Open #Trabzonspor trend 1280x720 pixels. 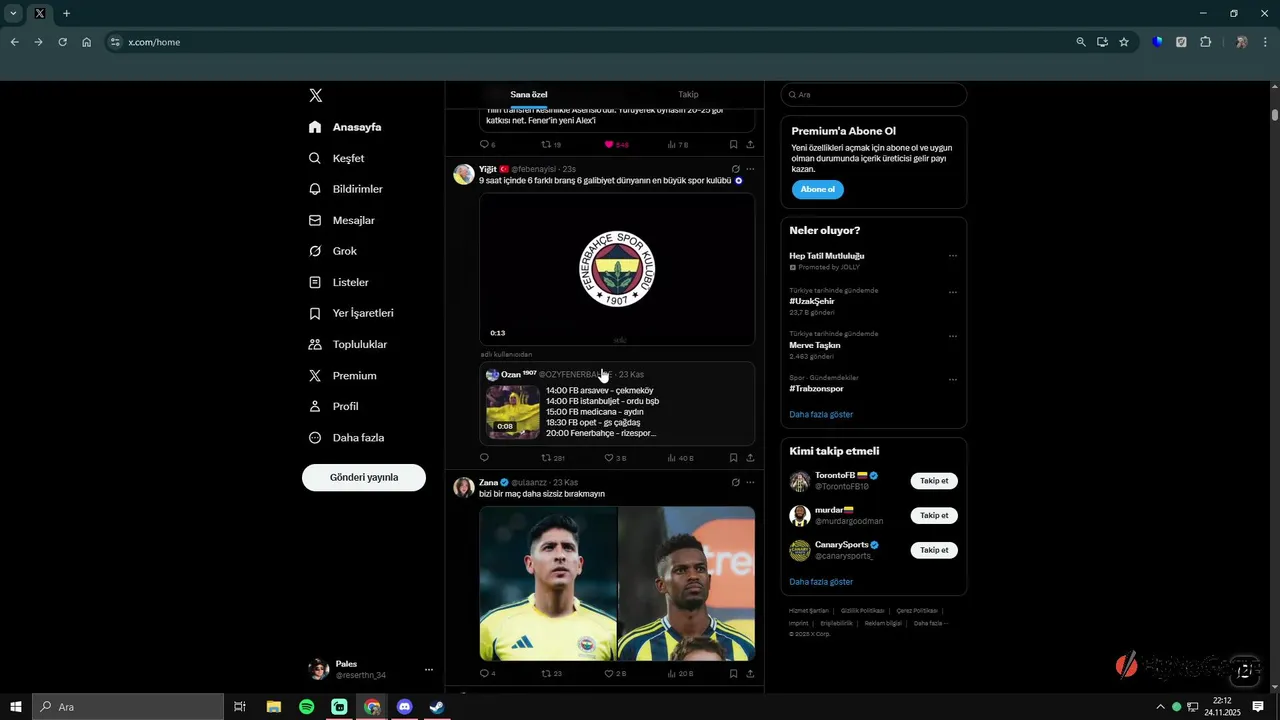coord(816,388)
